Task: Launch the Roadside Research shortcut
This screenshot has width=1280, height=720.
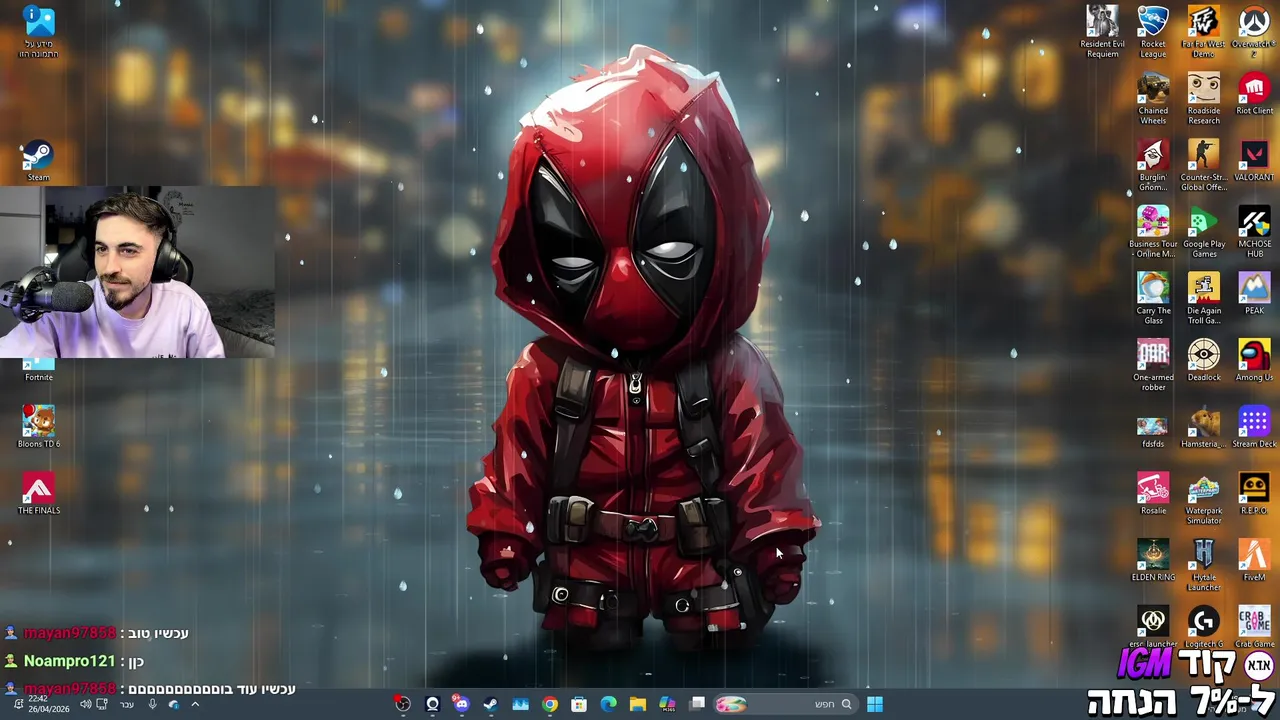Action: coord(1204,99)
